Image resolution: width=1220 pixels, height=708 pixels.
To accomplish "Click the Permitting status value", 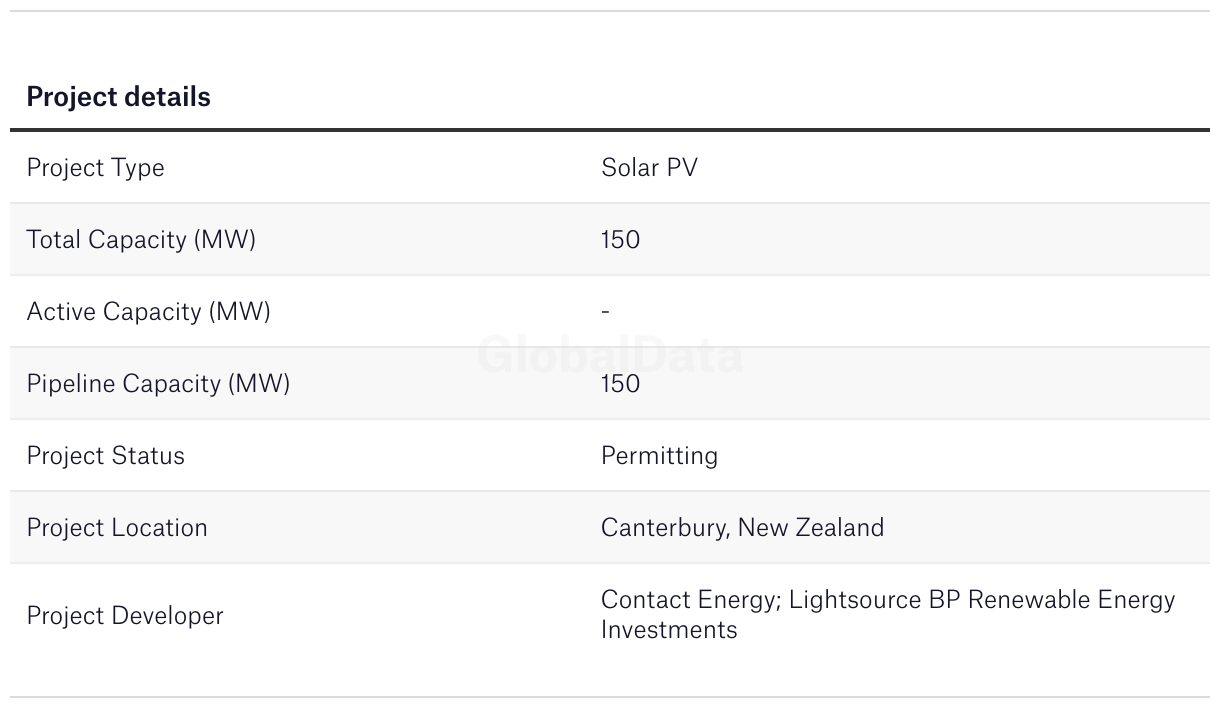I will (659, 456).
